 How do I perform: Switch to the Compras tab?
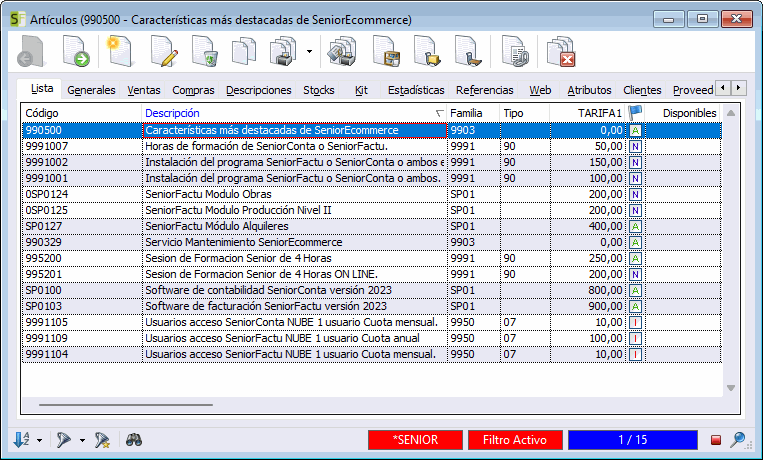[193, 90]
